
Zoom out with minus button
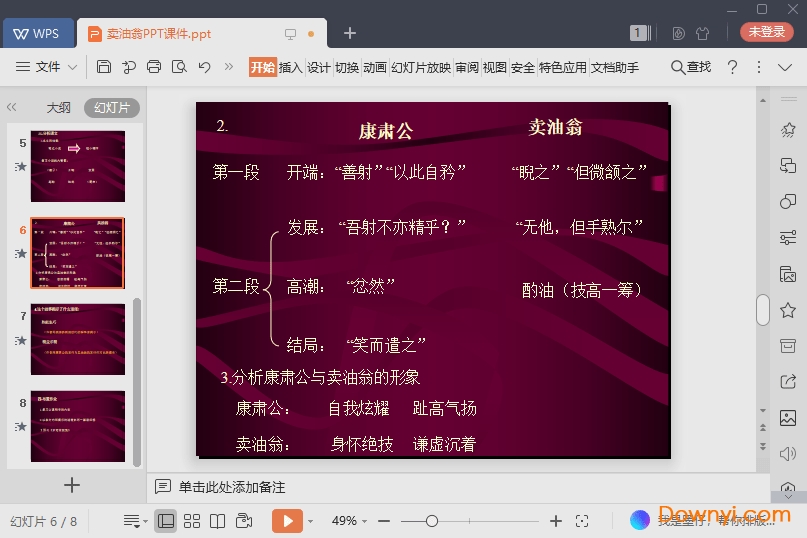384,521
